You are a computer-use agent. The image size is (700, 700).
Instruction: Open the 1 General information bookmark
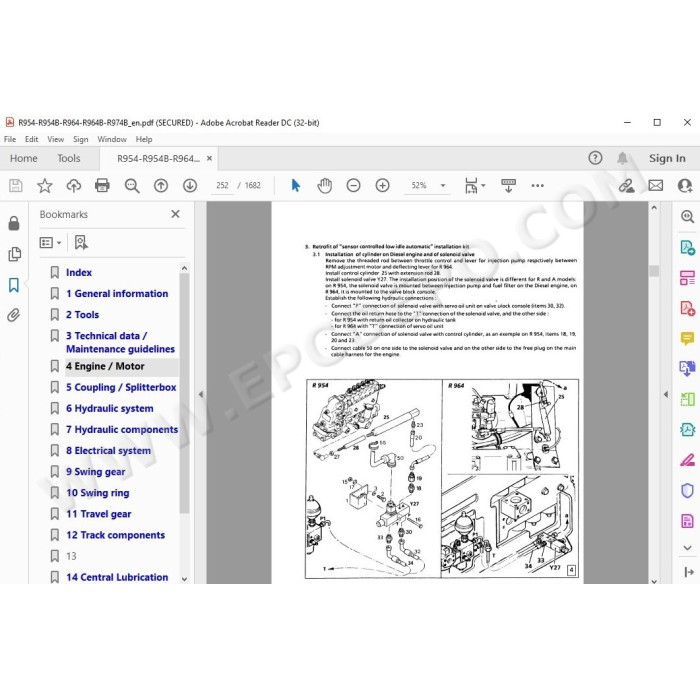click(x=117, y=293)
